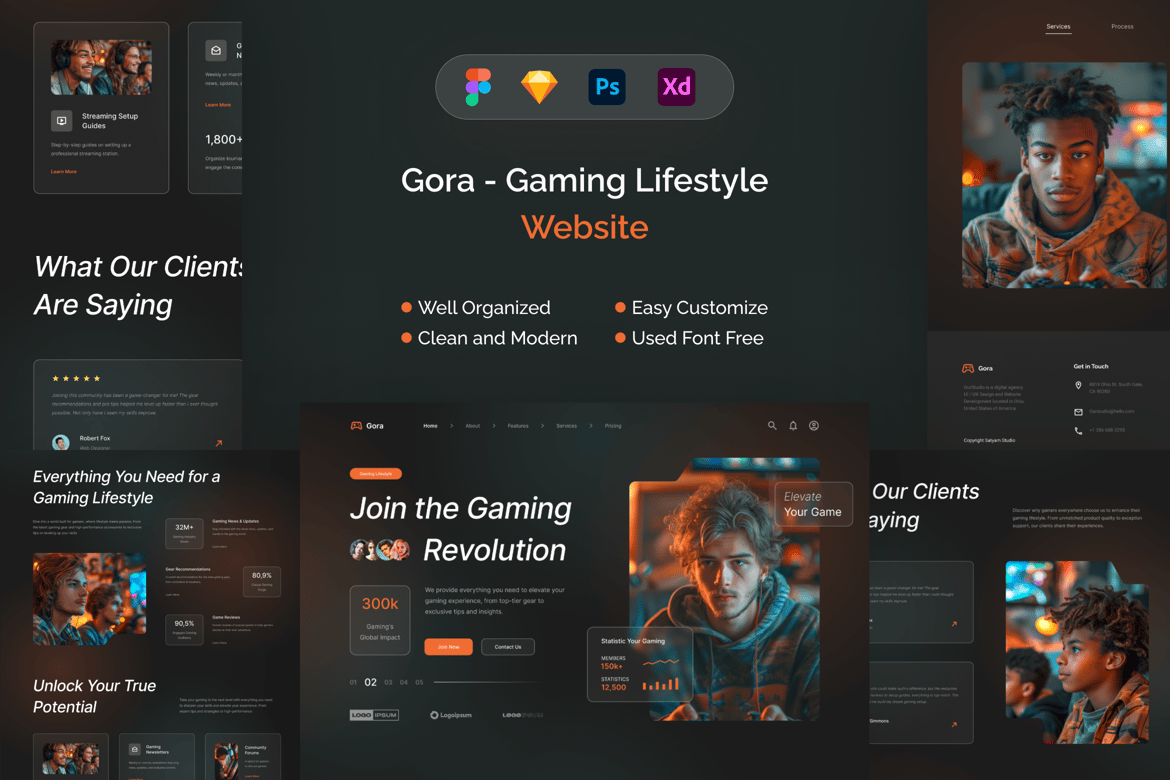This screenshot has height=780, width=1170.
Task: Click the chevron after About
Action: 494,425
